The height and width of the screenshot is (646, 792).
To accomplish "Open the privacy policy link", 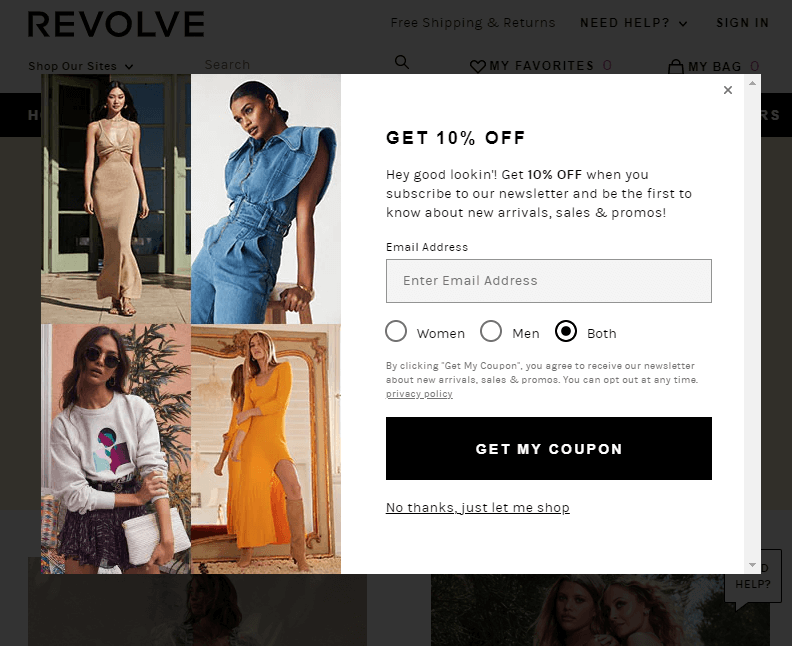I will tap(419, 393).
